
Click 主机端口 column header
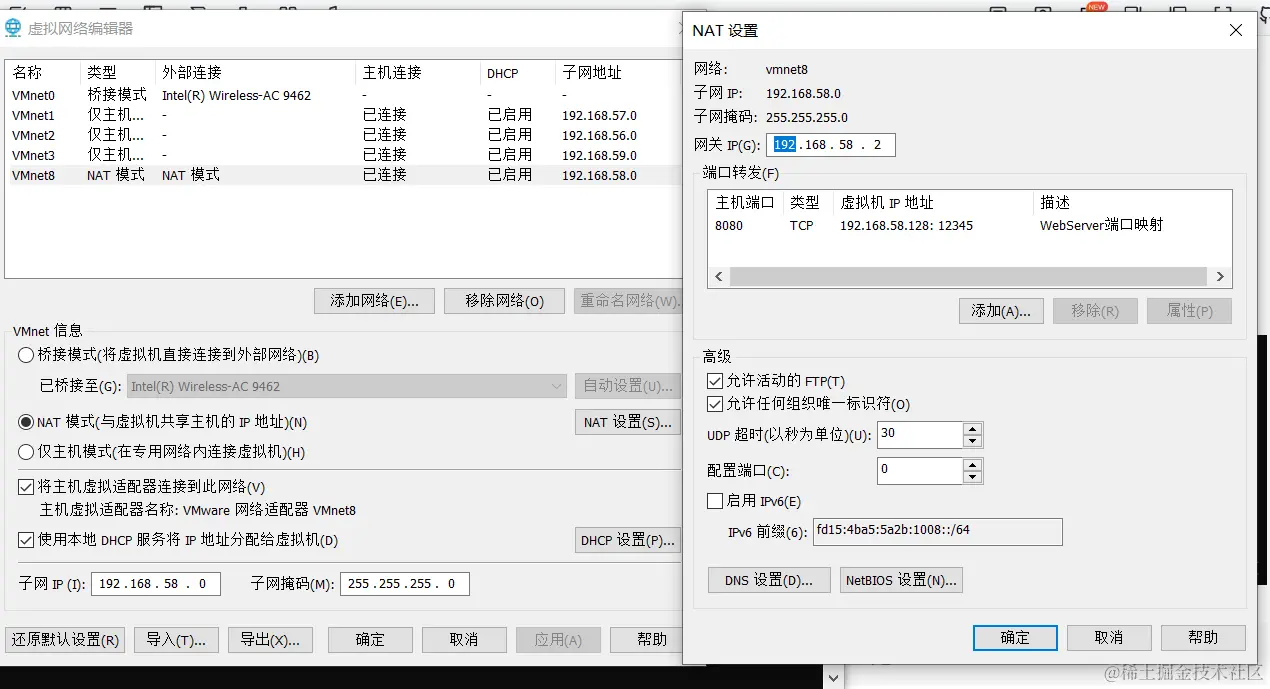(x=746, y=202)
